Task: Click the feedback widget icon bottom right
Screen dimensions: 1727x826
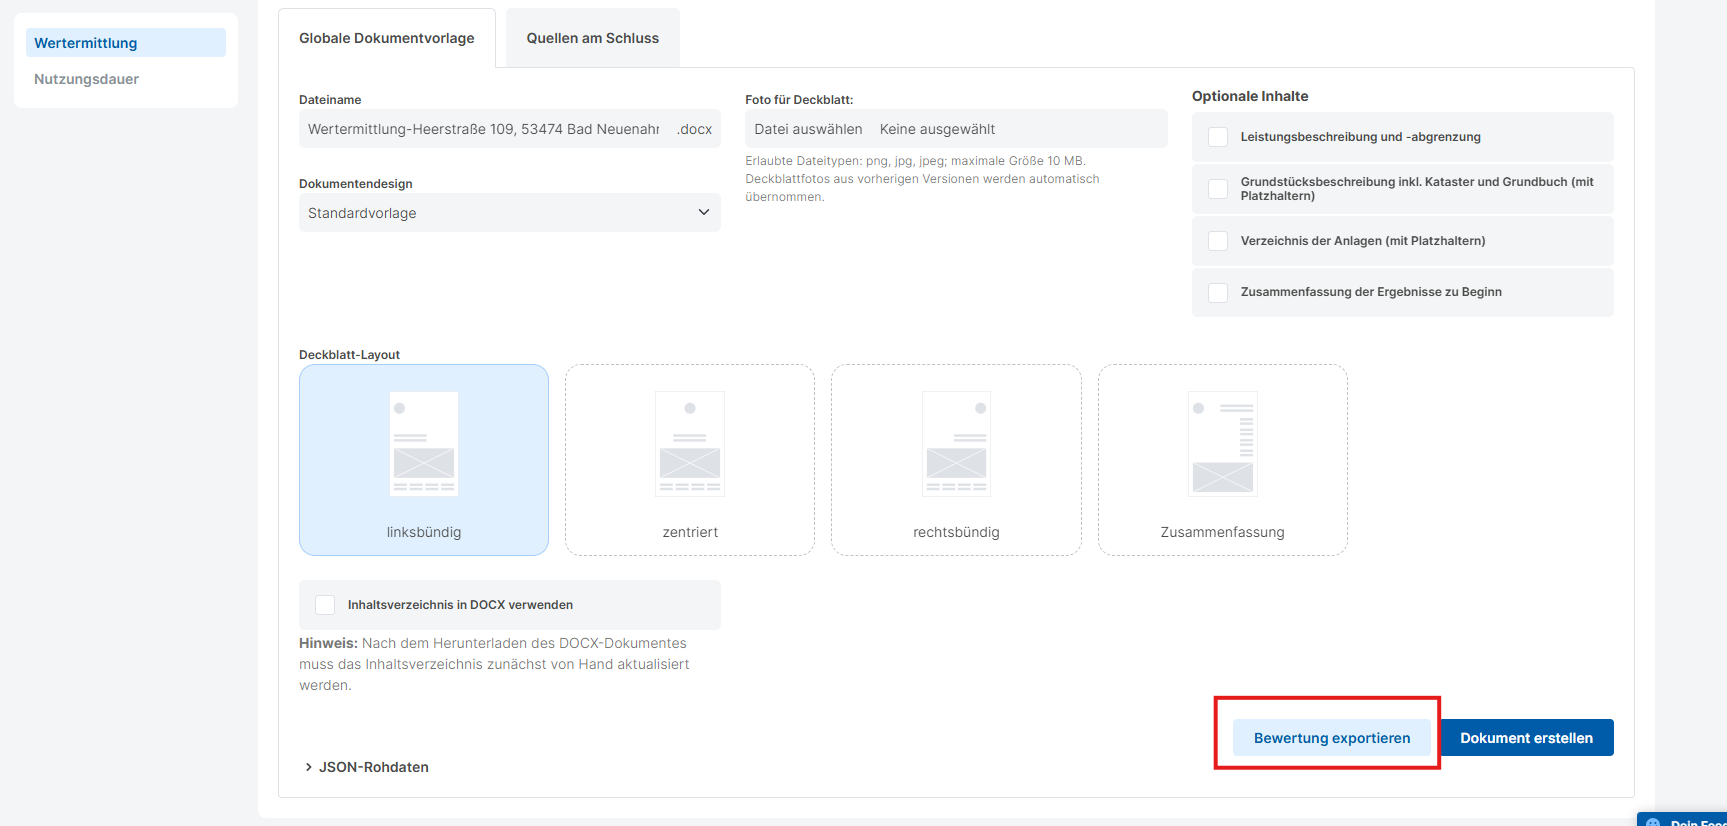Action: click(1653, 821)
